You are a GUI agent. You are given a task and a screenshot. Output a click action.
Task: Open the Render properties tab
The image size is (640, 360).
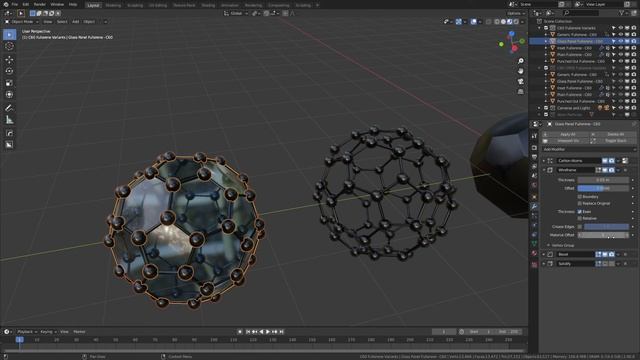tap(534, 147)
